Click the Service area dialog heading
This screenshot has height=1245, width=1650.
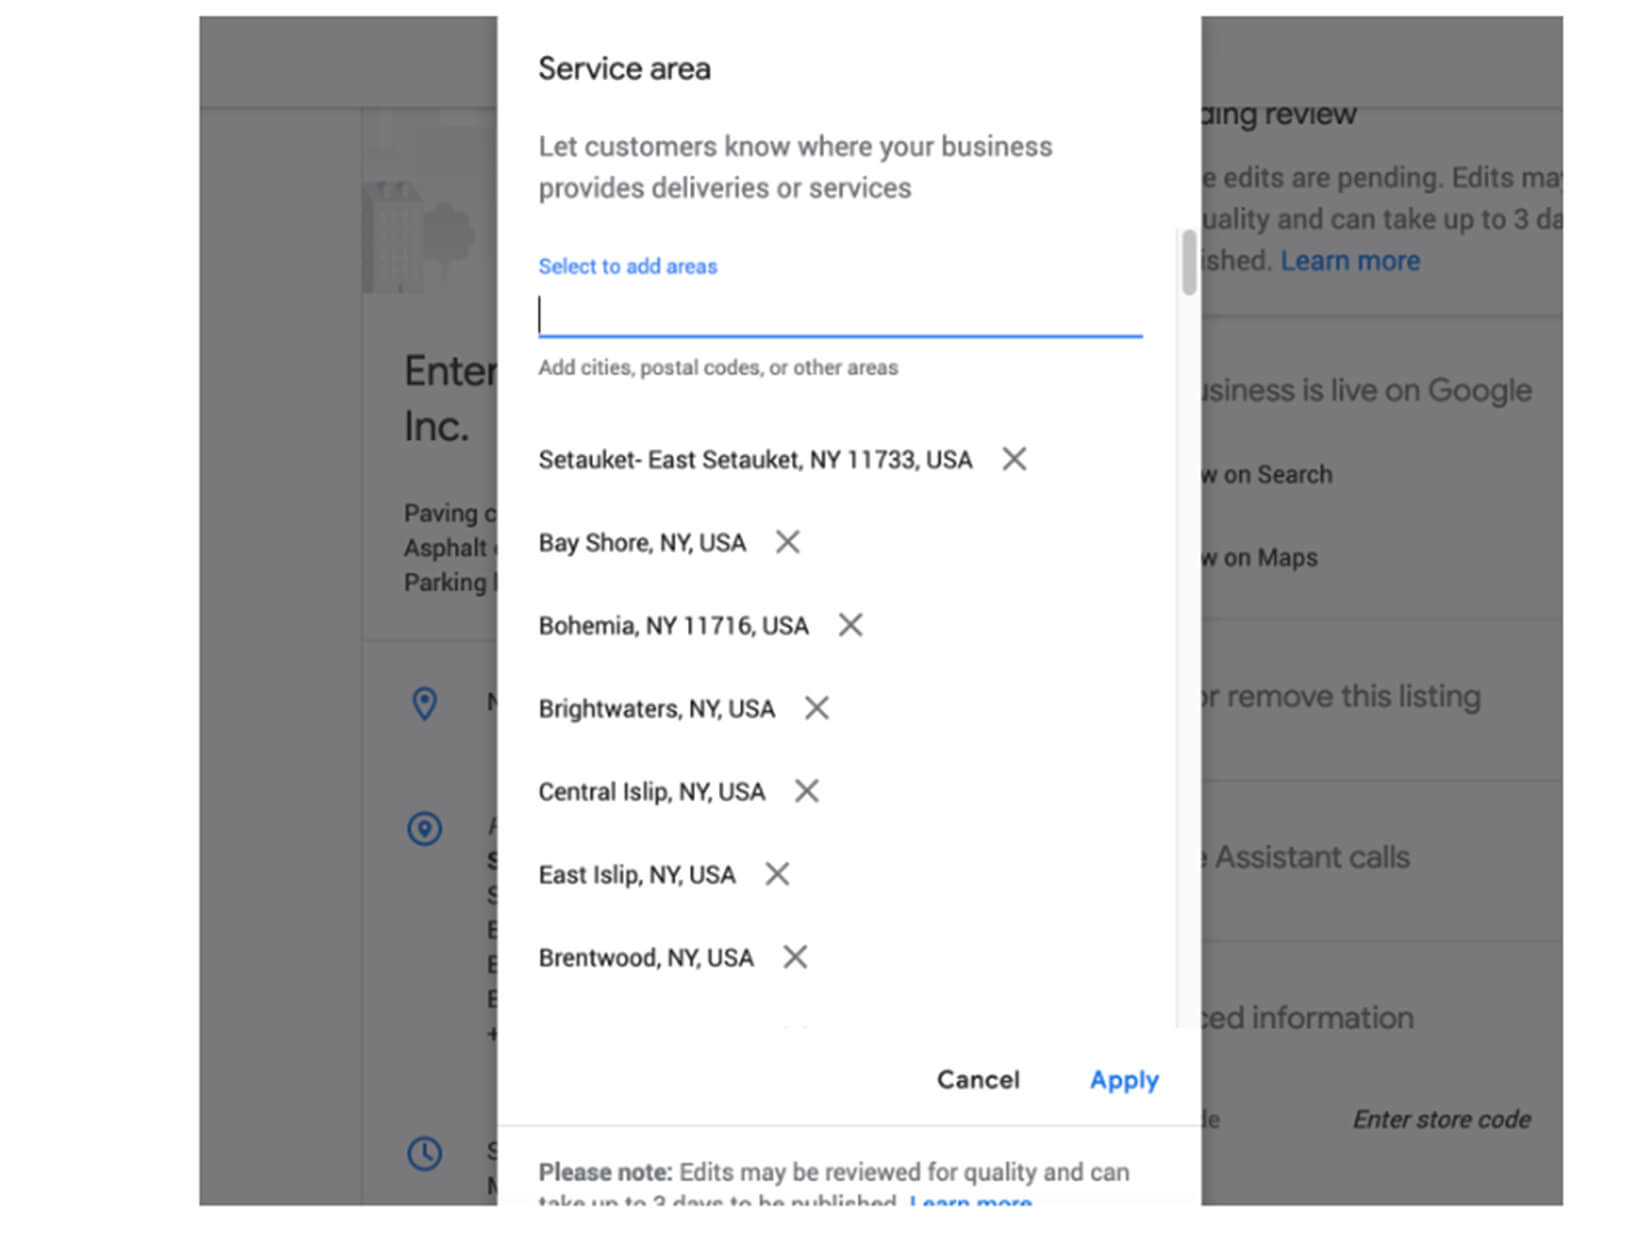tap(625, 69)
